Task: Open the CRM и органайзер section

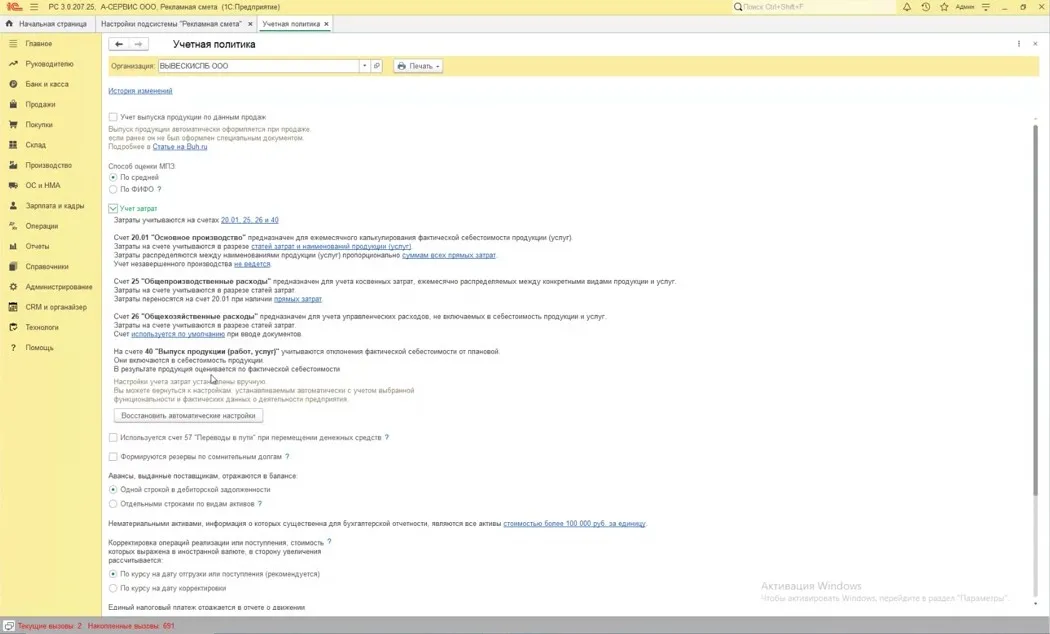Action: [56, 307]
